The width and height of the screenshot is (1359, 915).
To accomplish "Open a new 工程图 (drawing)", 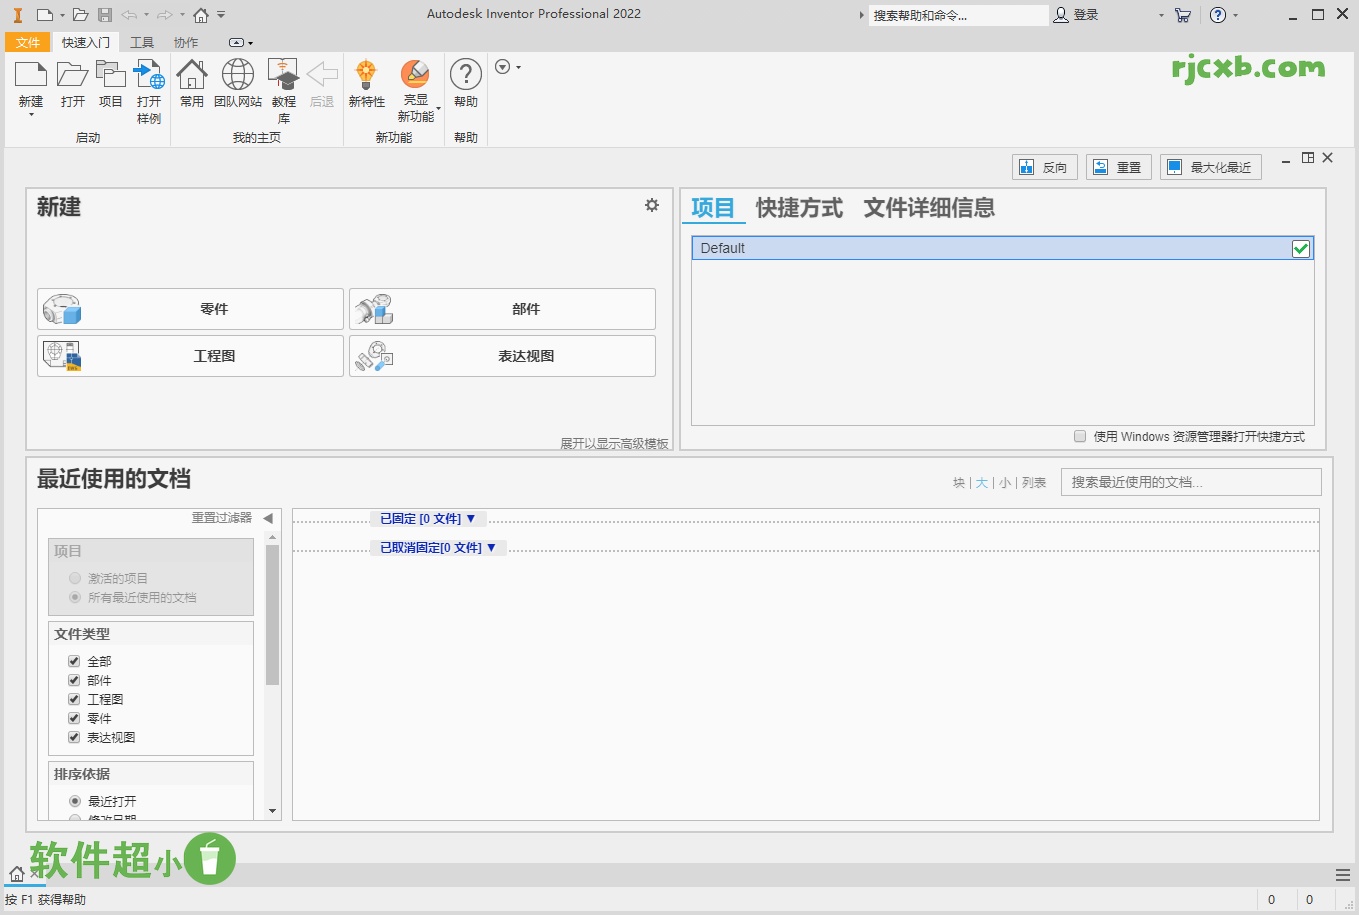I will pos(190,356).
